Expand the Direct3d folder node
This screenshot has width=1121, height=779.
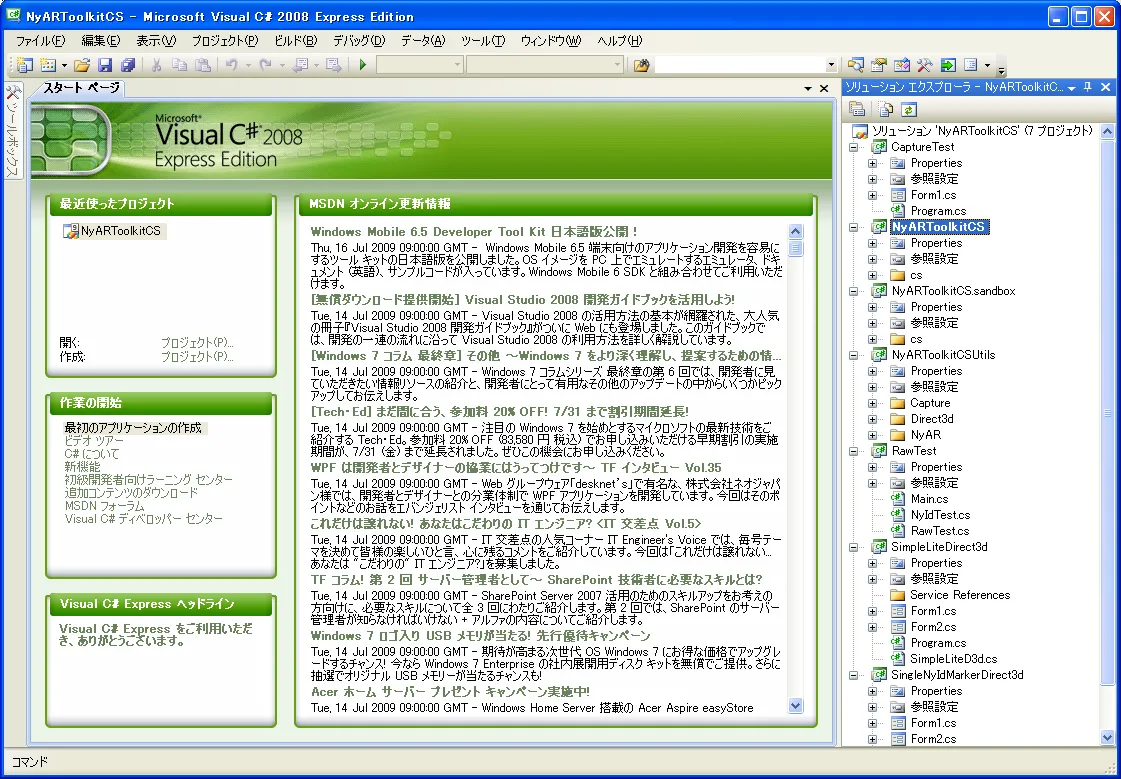[872, 419]
